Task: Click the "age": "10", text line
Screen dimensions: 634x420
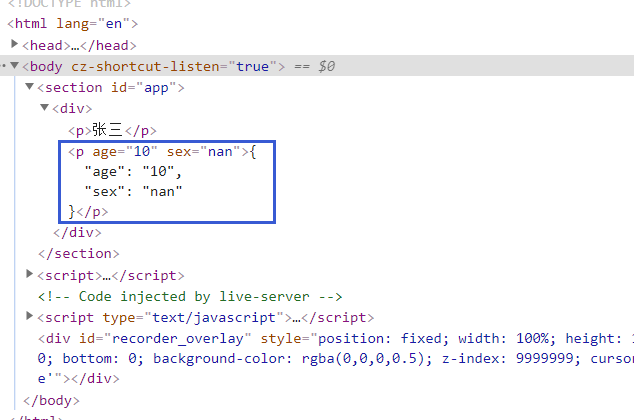Action: click(x=133, y=172)
